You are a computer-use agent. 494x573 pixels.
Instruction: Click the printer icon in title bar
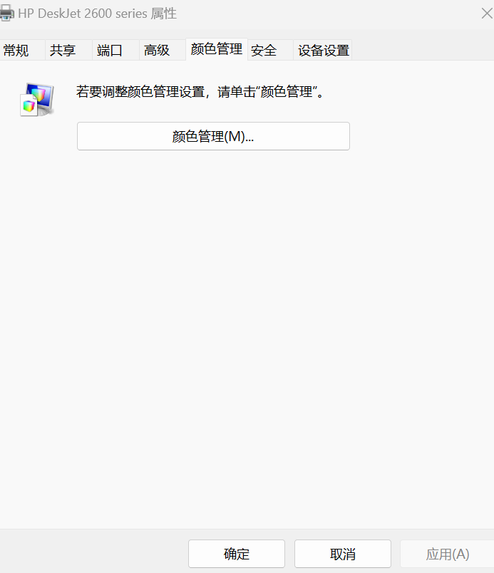pyautogui.click(x=6, y=13)
